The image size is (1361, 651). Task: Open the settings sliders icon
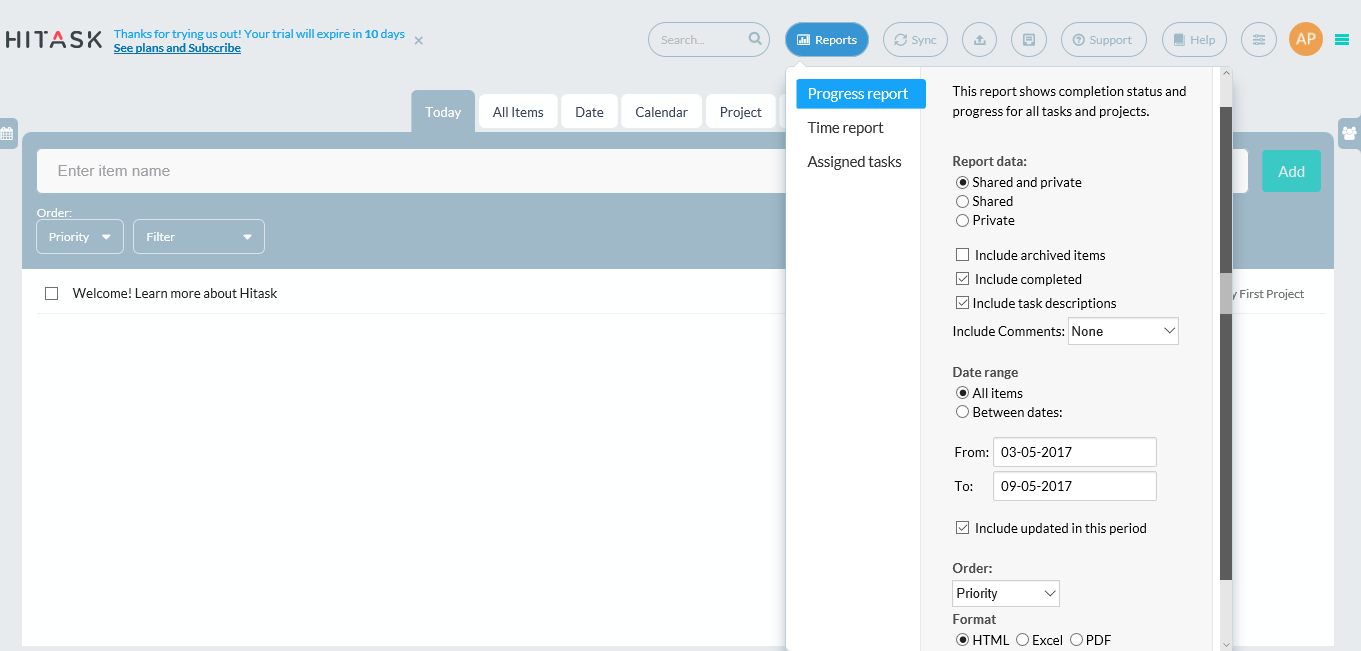1259,40
